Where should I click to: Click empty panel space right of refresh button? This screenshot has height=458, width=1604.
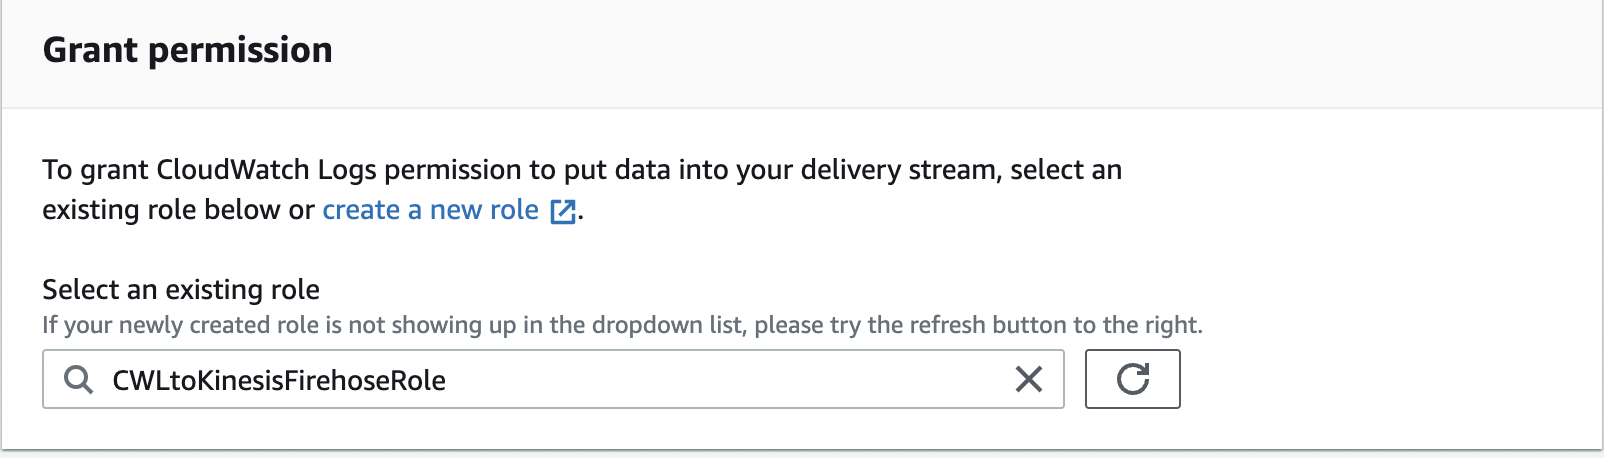(1390, 379)
